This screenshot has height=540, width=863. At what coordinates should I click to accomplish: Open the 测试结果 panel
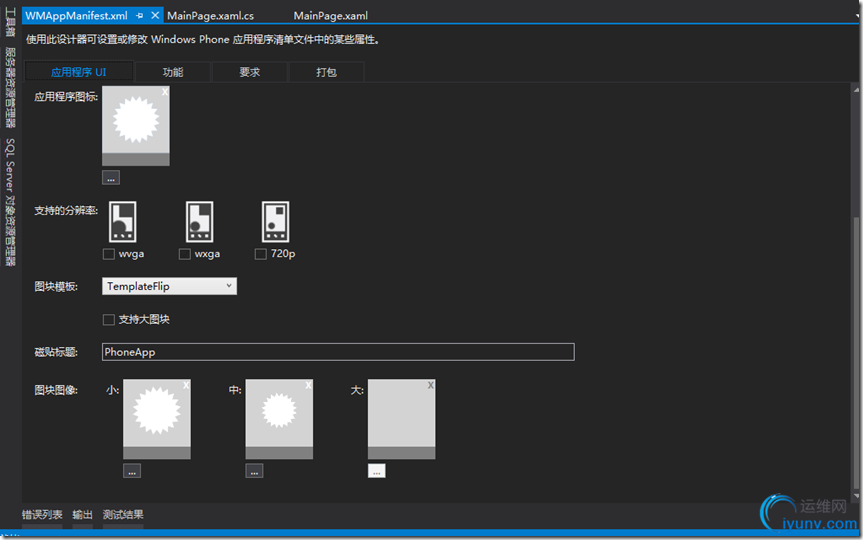coord(123,515)
